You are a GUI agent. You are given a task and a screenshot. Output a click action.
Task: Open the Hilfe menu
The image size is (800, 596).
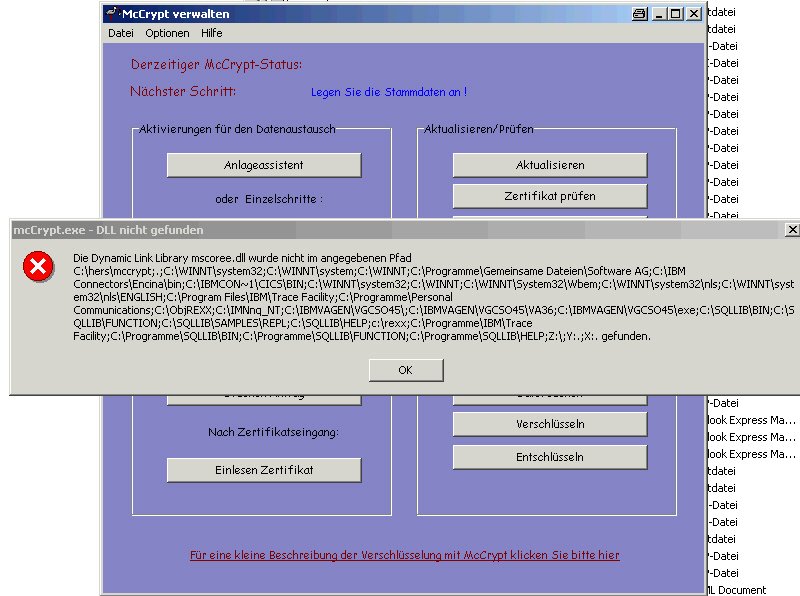[x=211, y=33]
